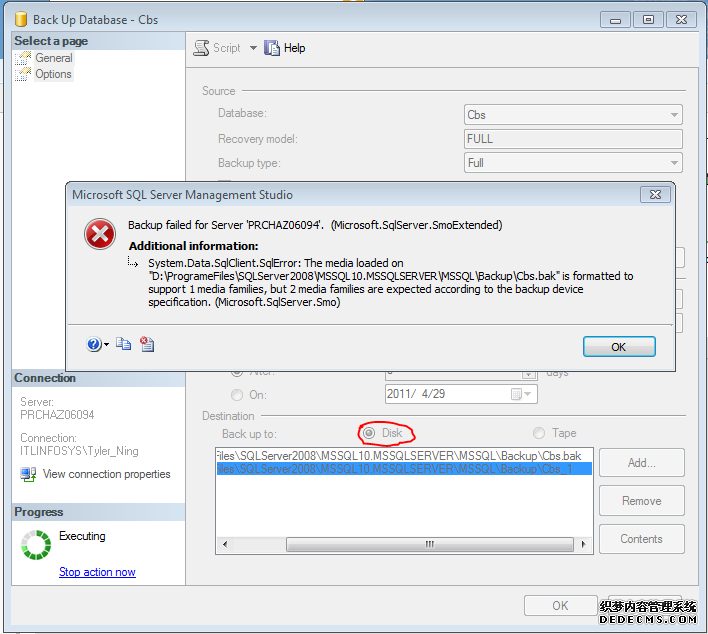Click the Remove destination button
This screenshot has height=634, width=708.
point(641,501)
